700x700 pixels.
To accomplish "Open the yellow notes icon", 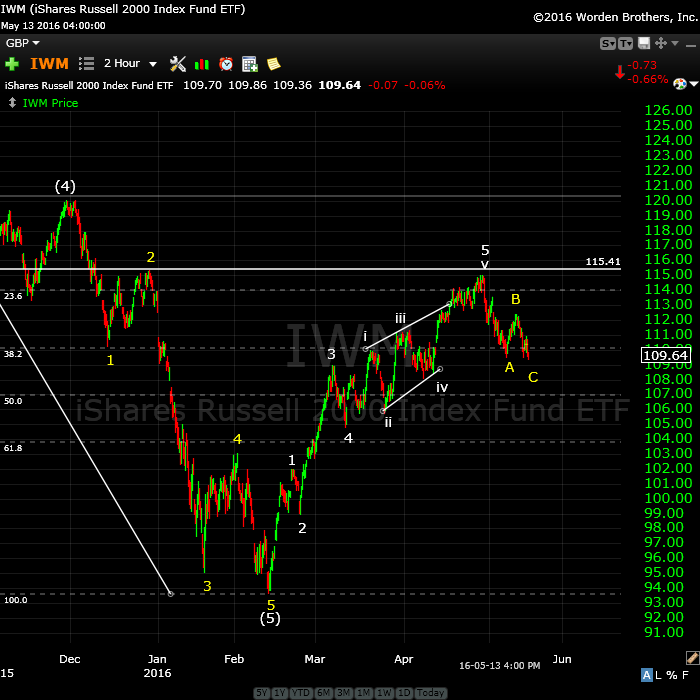I will click(x=273, y=64).
